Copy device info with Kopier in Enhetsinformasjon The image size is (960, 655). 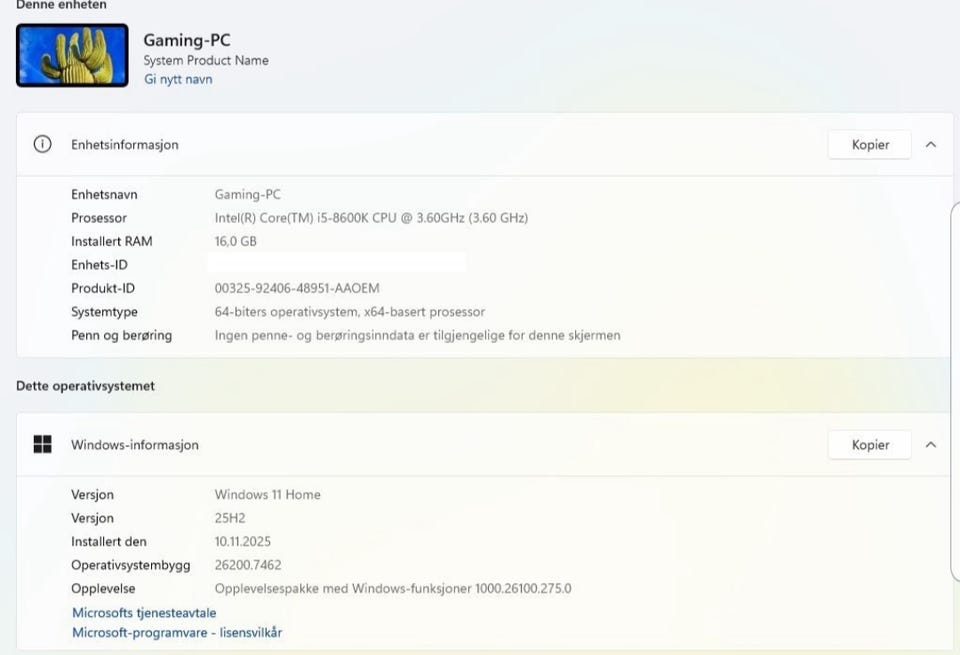pyautogui.click(x=869, y=144)
